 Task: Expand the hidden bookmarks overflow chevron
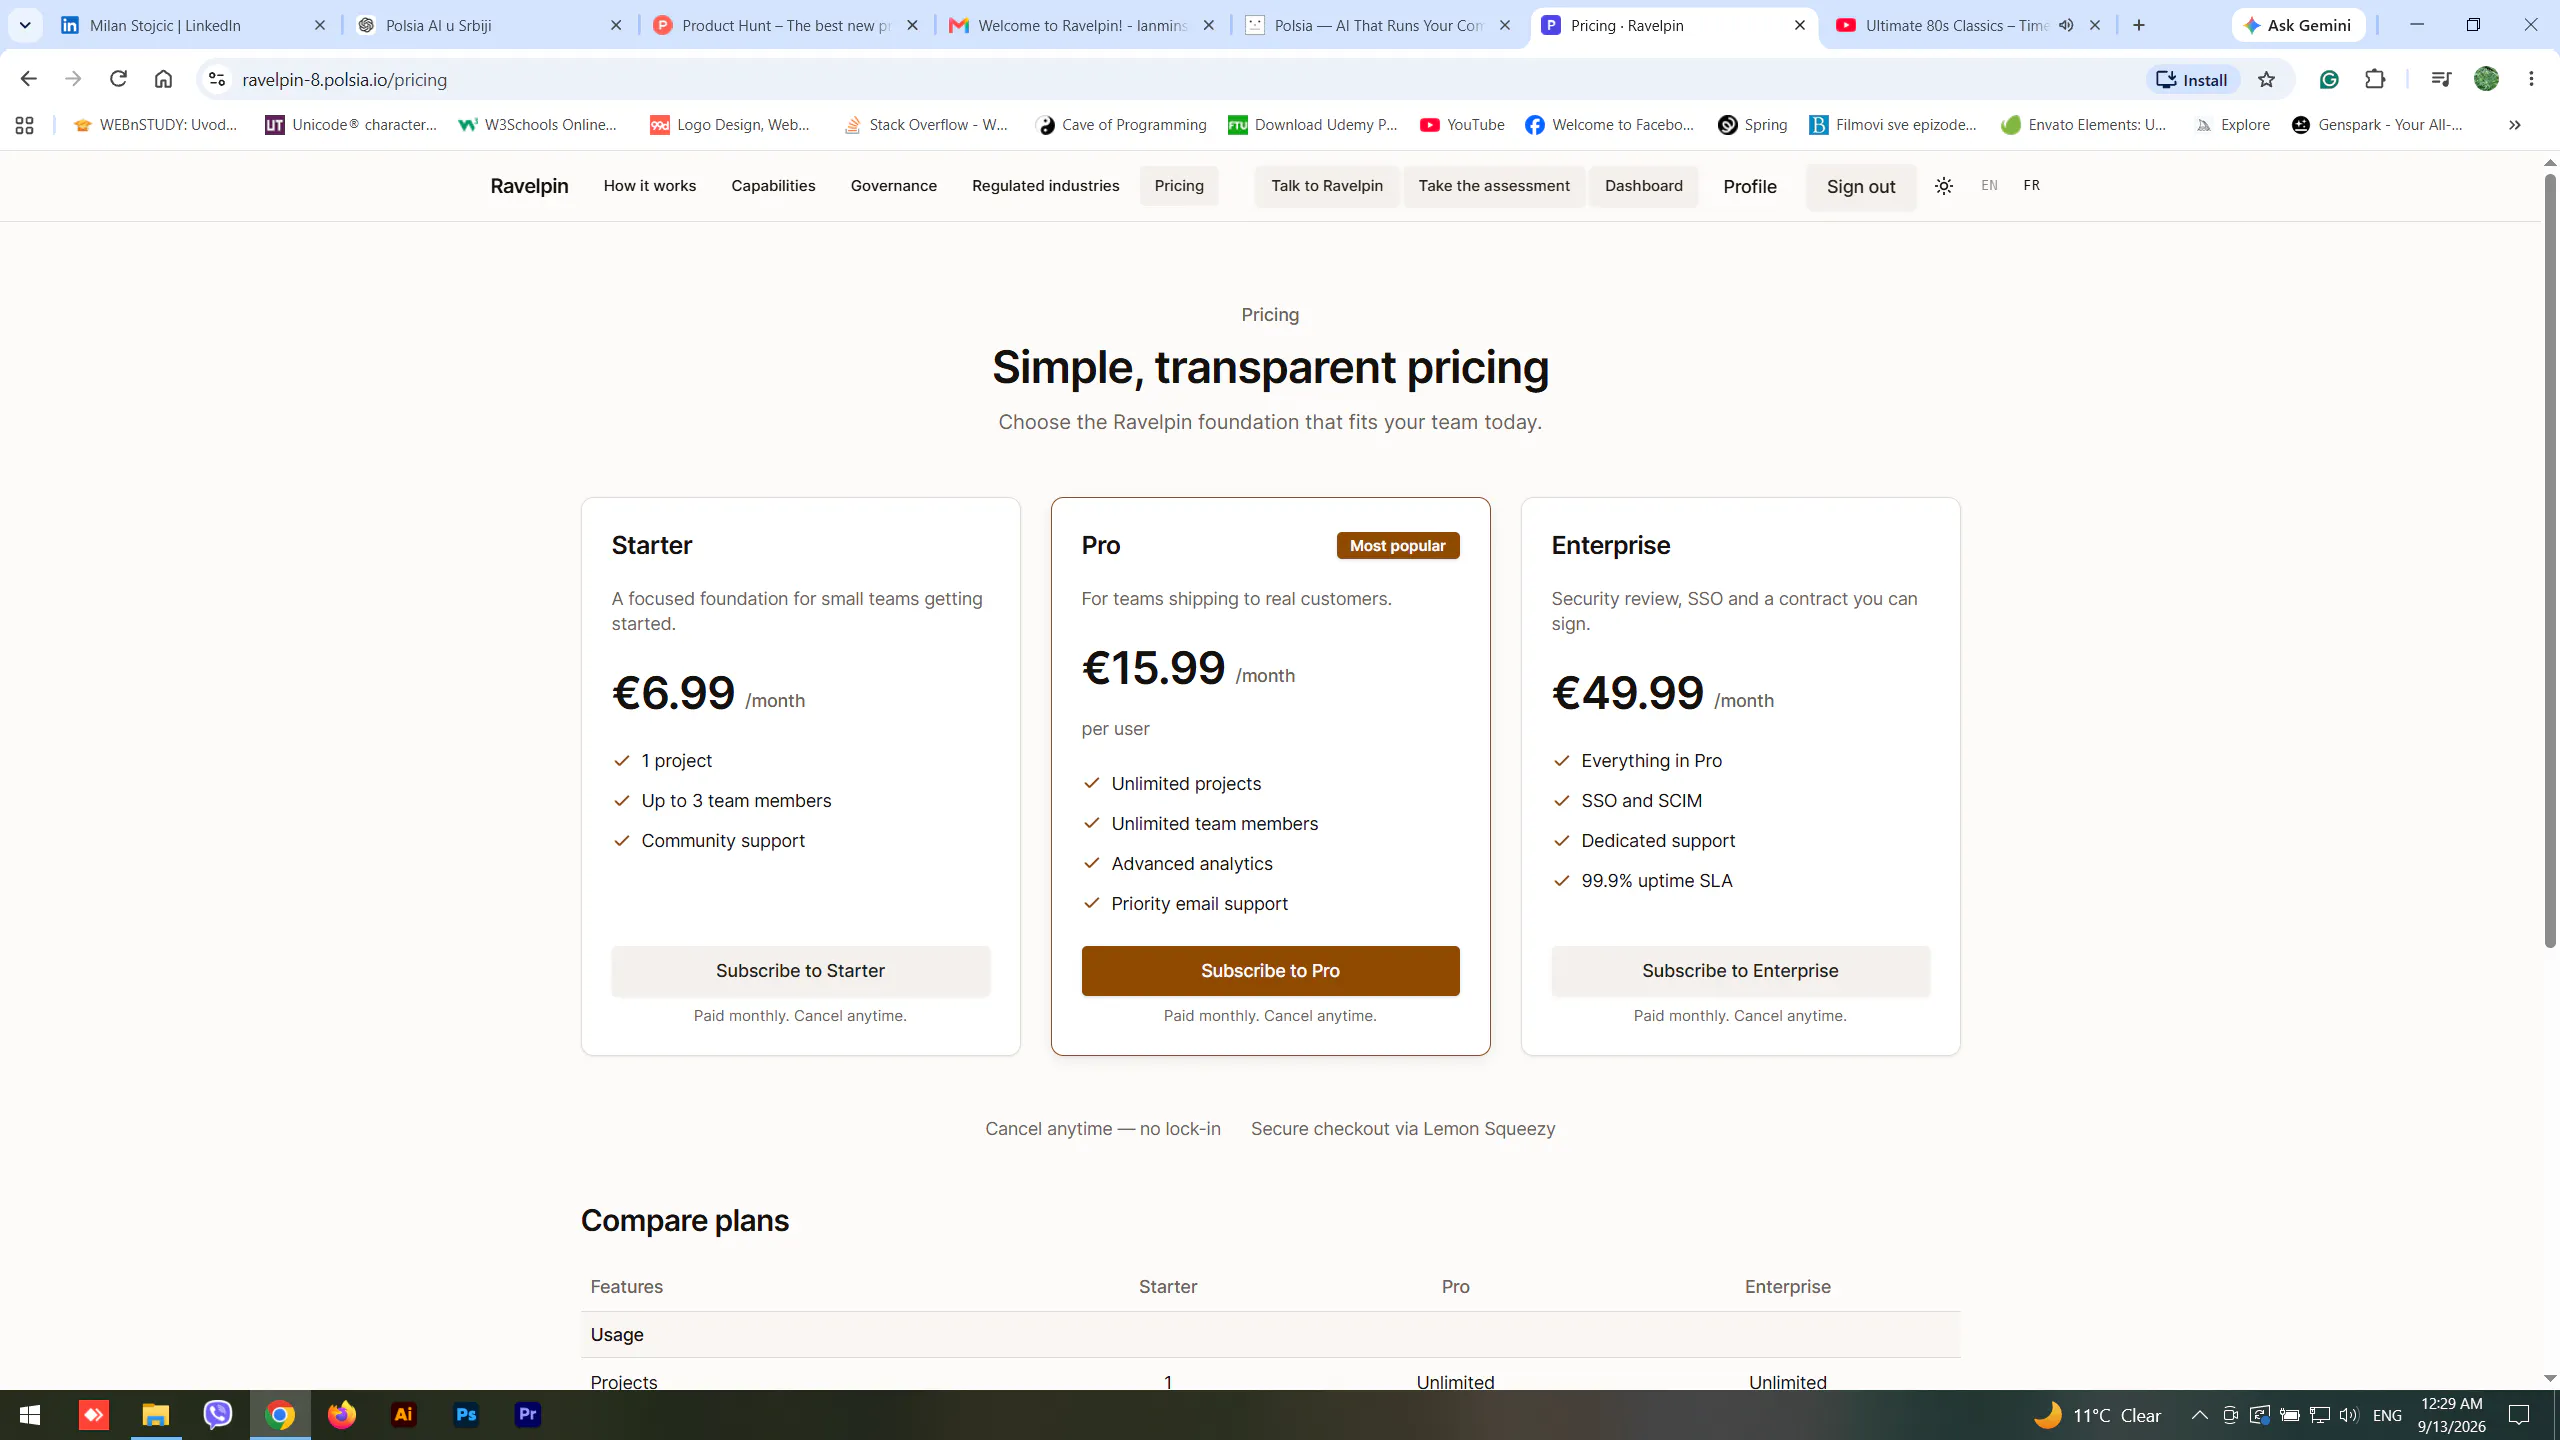pyautogui.click(x=2514, y=125)
